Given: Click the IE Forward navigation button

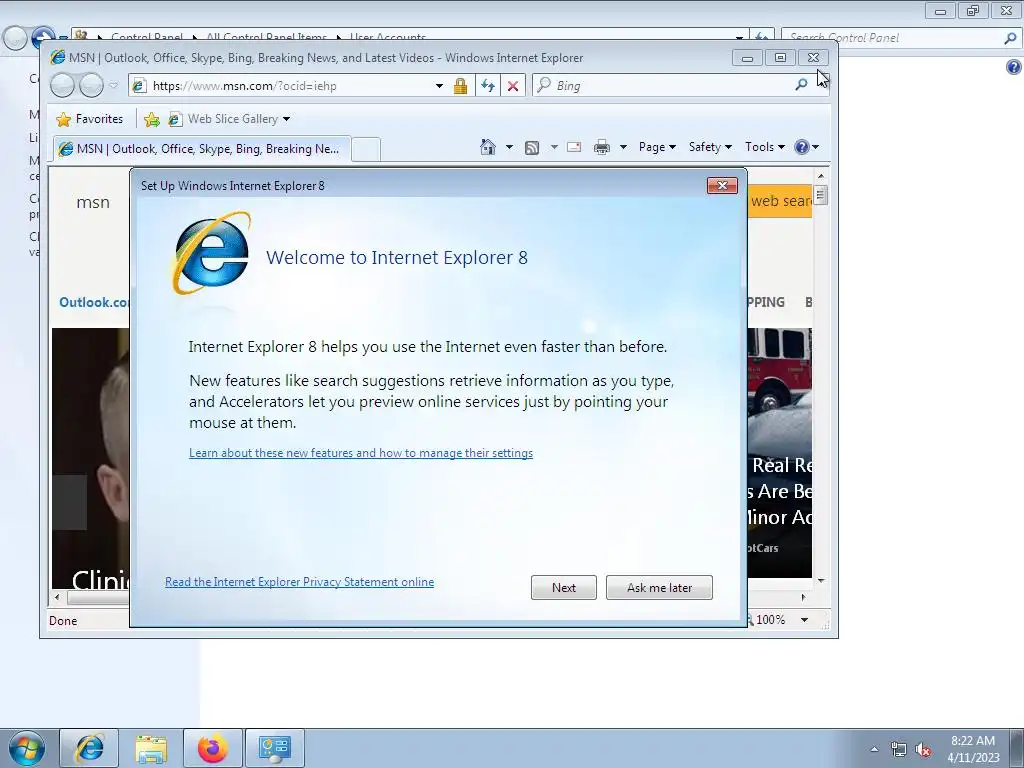Looking at the screenshot, I should [91, 86].
